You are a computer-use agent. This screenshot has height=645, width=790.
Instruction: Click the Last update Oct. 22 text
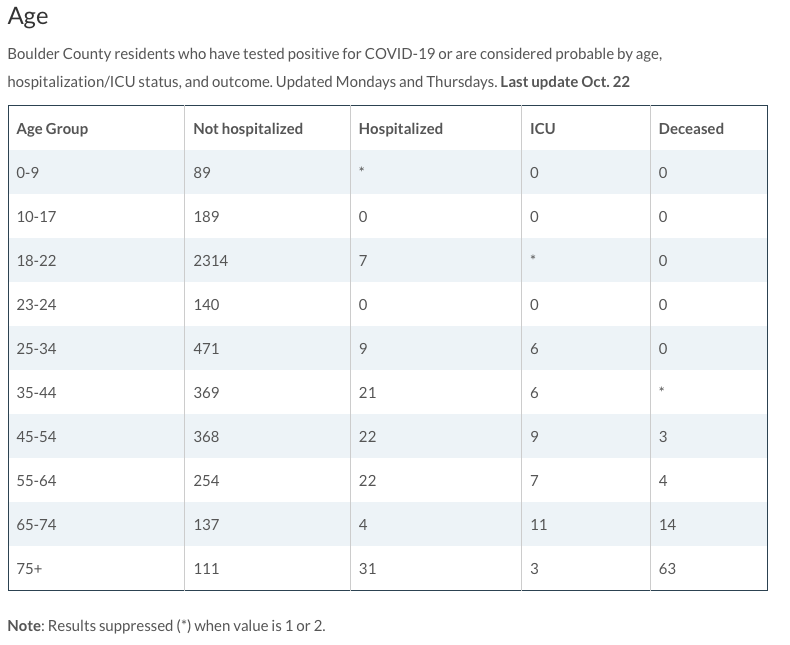[x=565, y=82]
